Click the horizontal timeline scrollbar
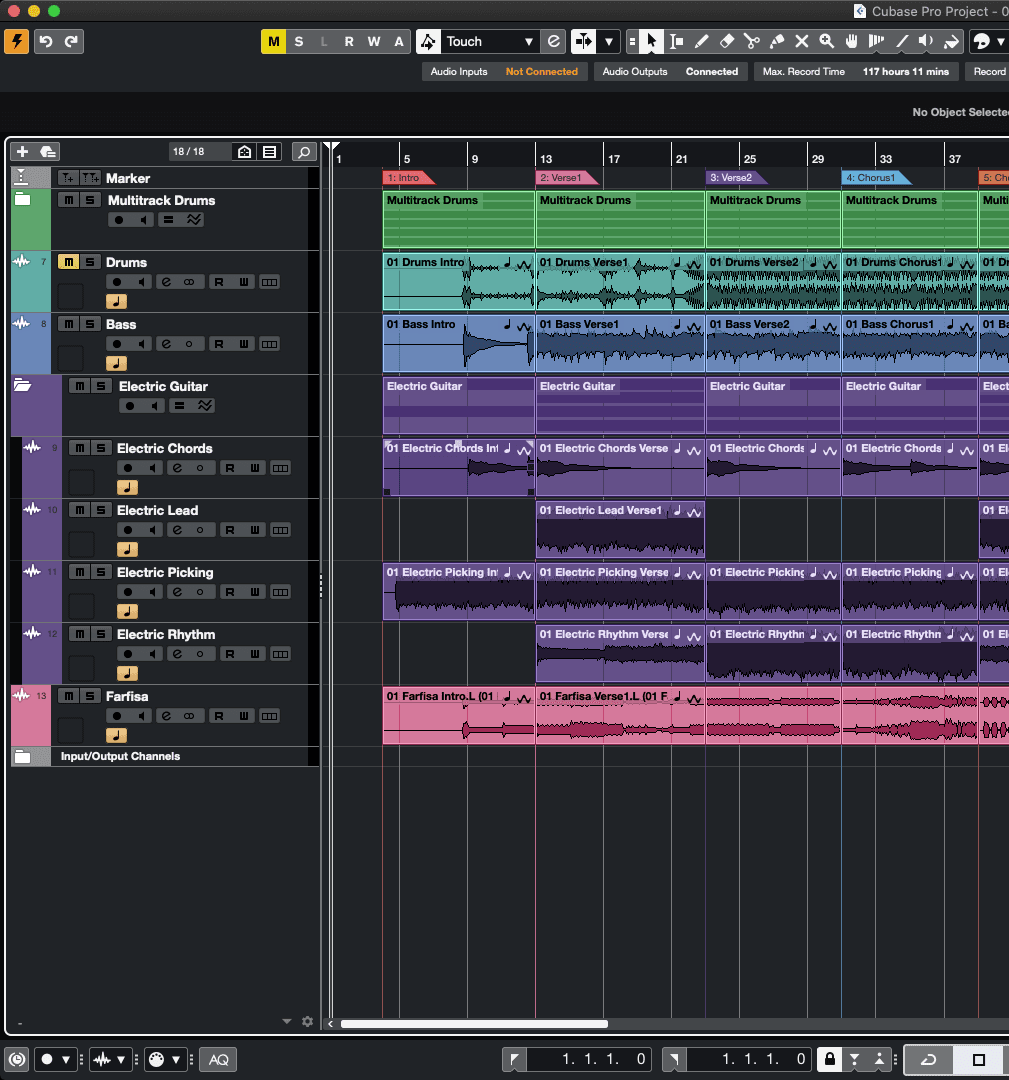The width and height of the screenshot is (1009, 1080). 474,1023
